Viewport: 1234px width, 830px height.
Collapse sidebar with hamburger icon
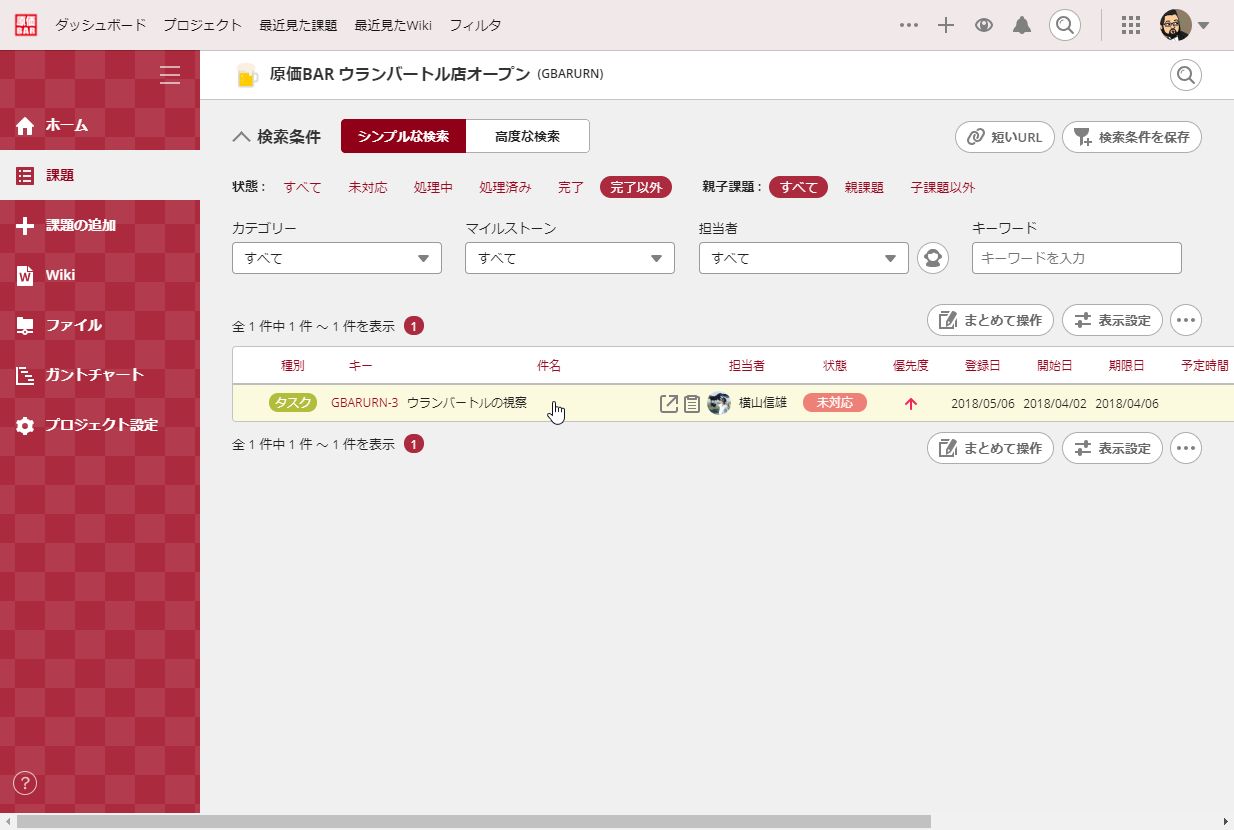click(x=170, y=75)
